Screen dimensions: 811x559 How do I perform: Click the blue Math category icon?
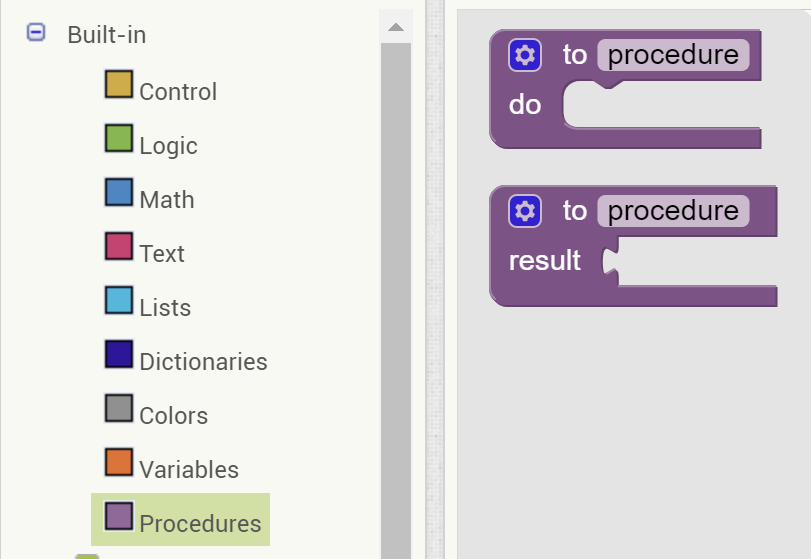coord(119,192)
